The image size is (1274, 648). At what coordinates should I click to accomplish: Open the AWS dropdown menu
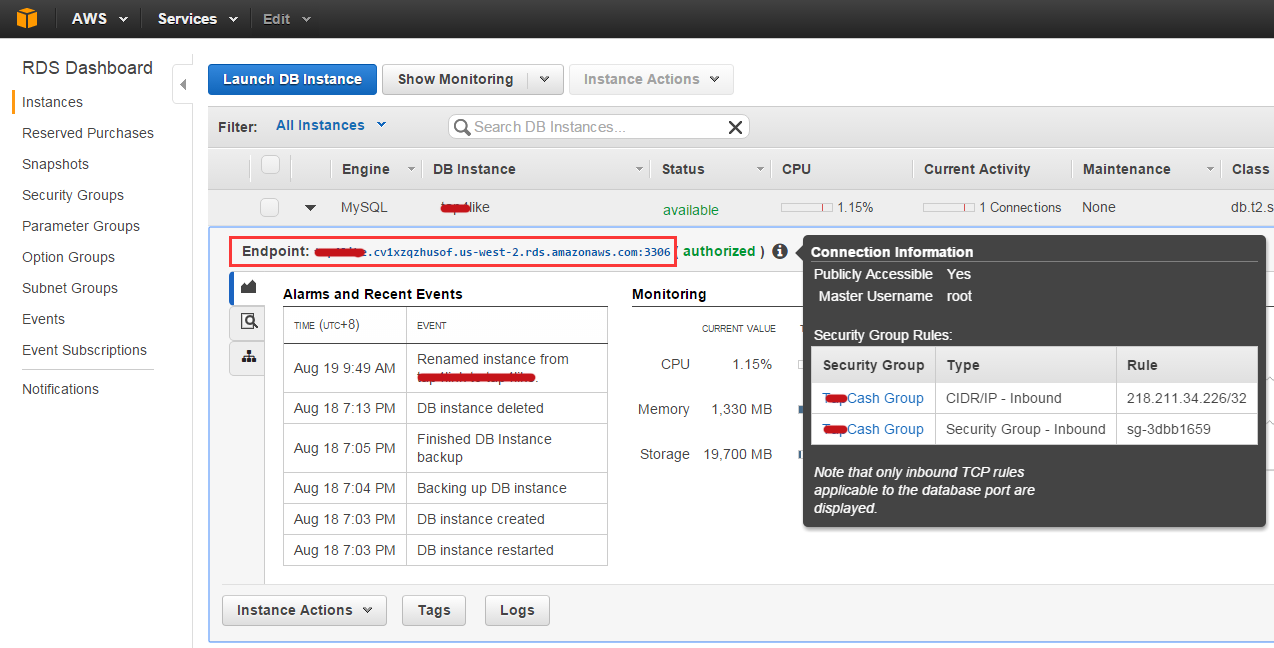100,19
